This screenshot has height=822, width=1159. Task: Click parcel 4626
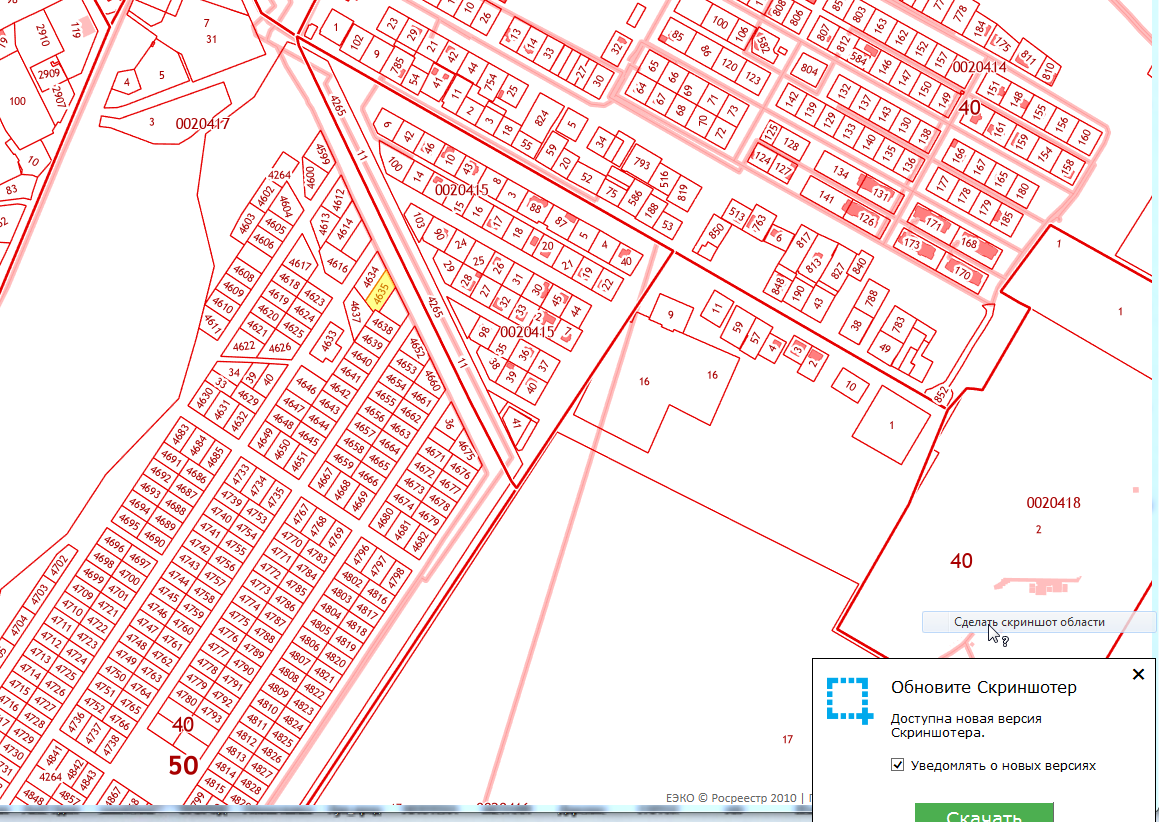coord(280,347)
